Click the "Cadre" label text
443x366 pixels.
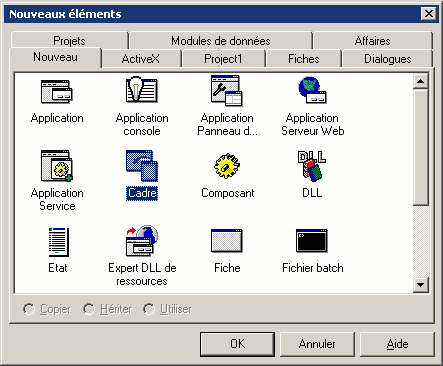tap(142, 193)
